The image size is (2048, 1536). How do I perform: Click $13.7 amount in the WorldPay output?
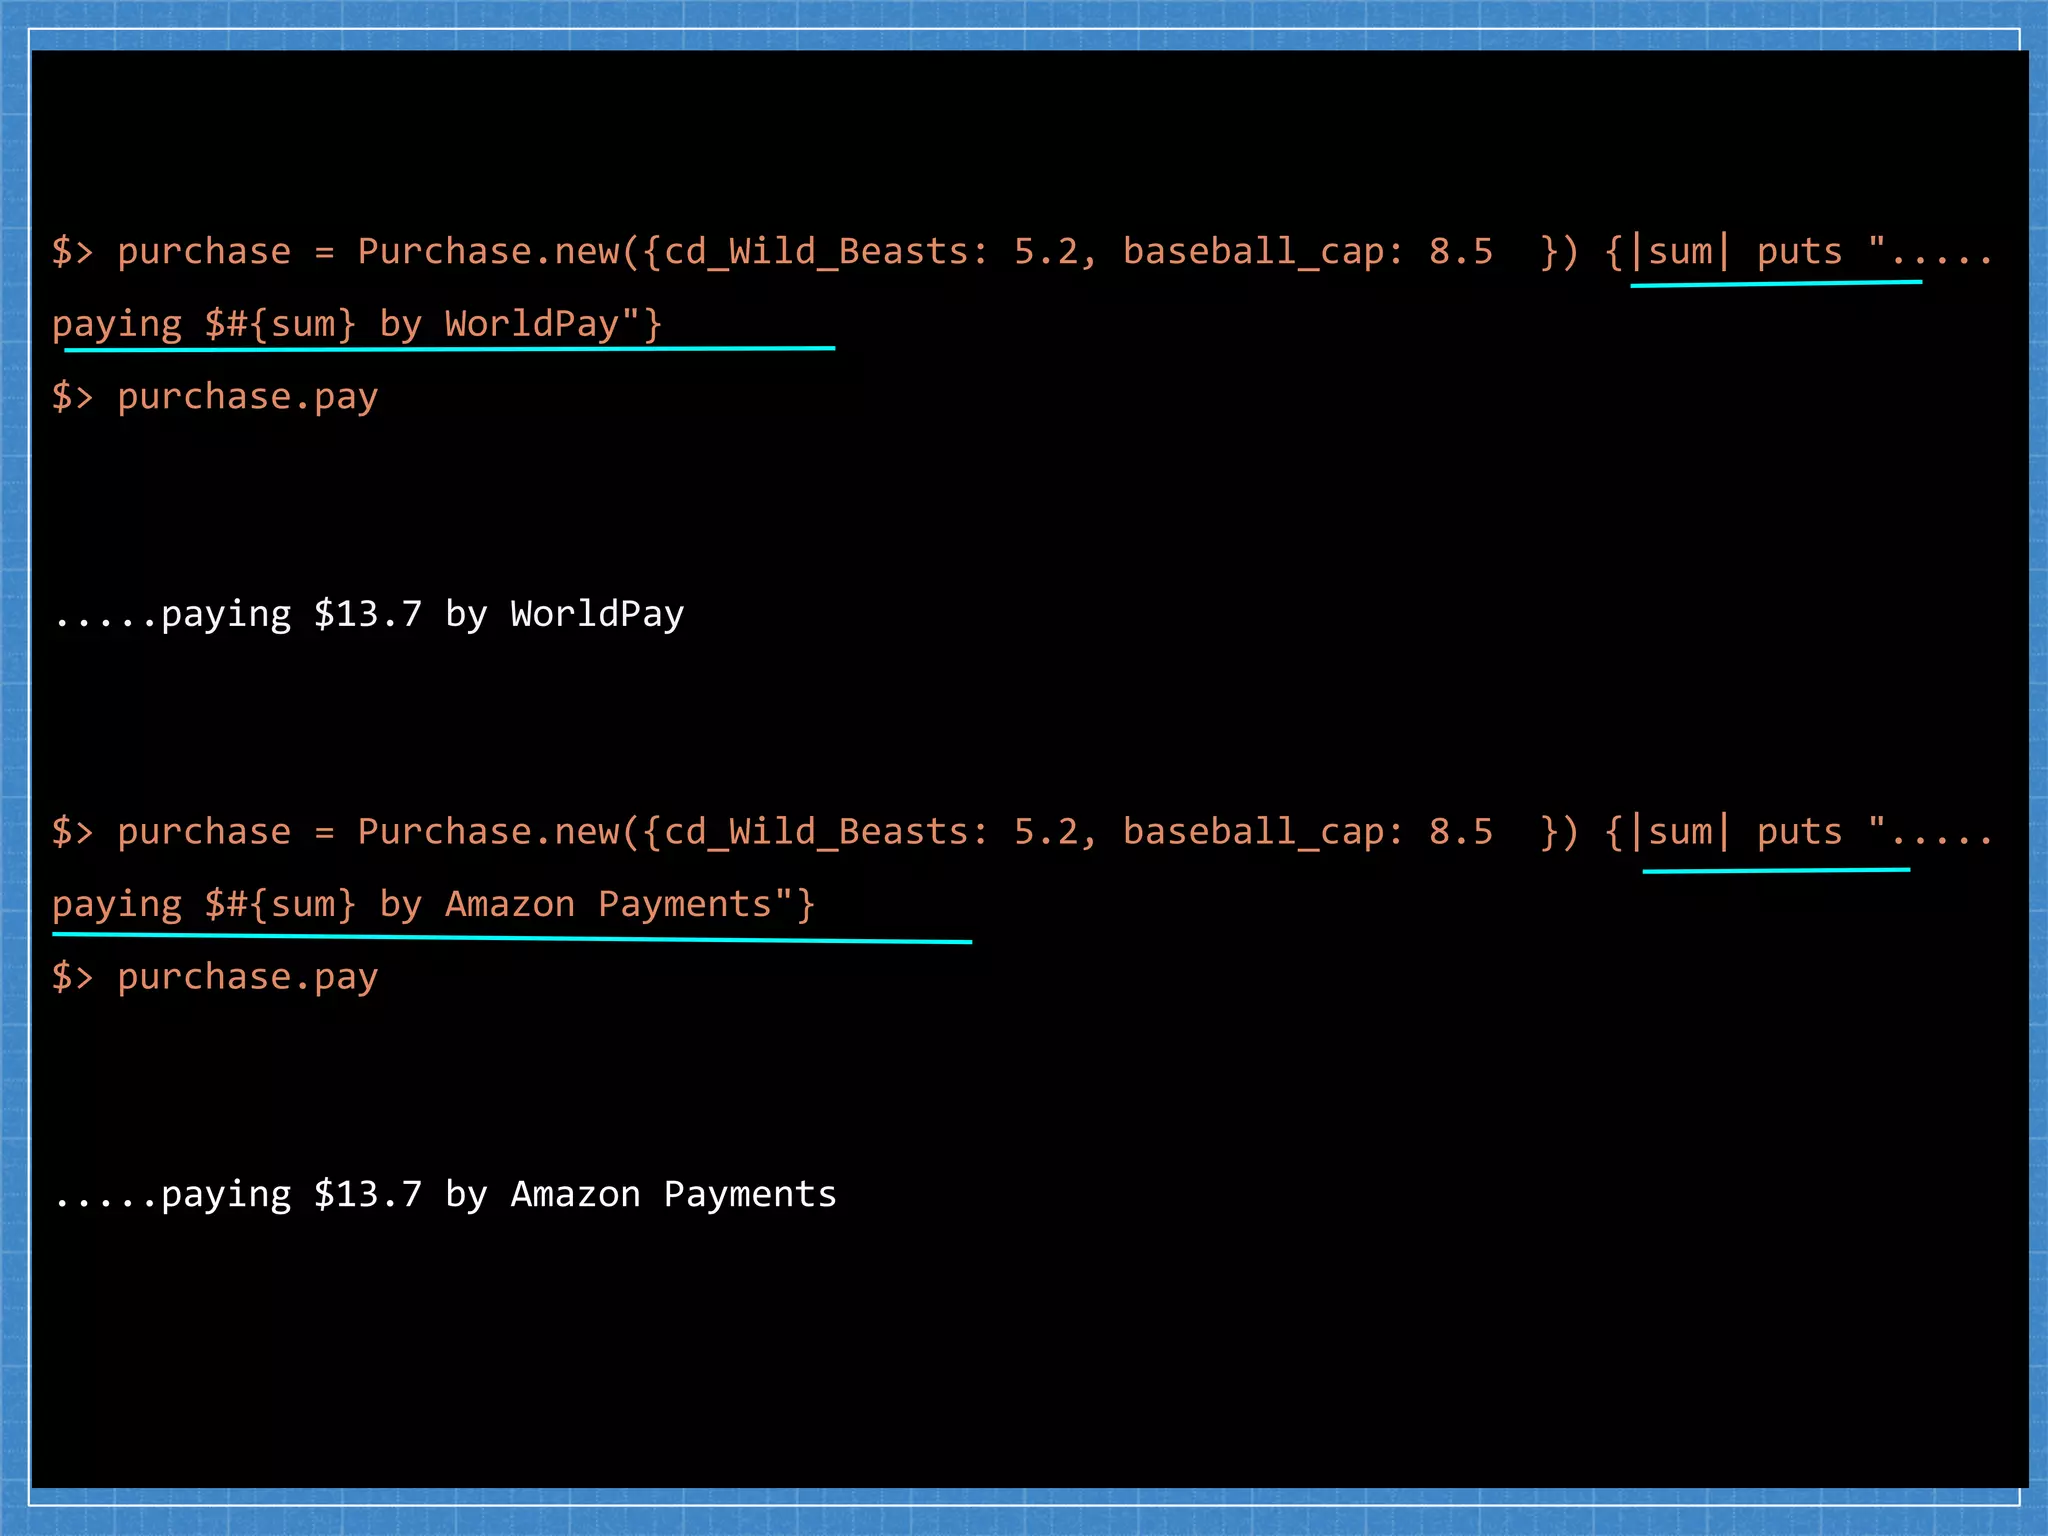pyautogui.click(x=368, y=614)
